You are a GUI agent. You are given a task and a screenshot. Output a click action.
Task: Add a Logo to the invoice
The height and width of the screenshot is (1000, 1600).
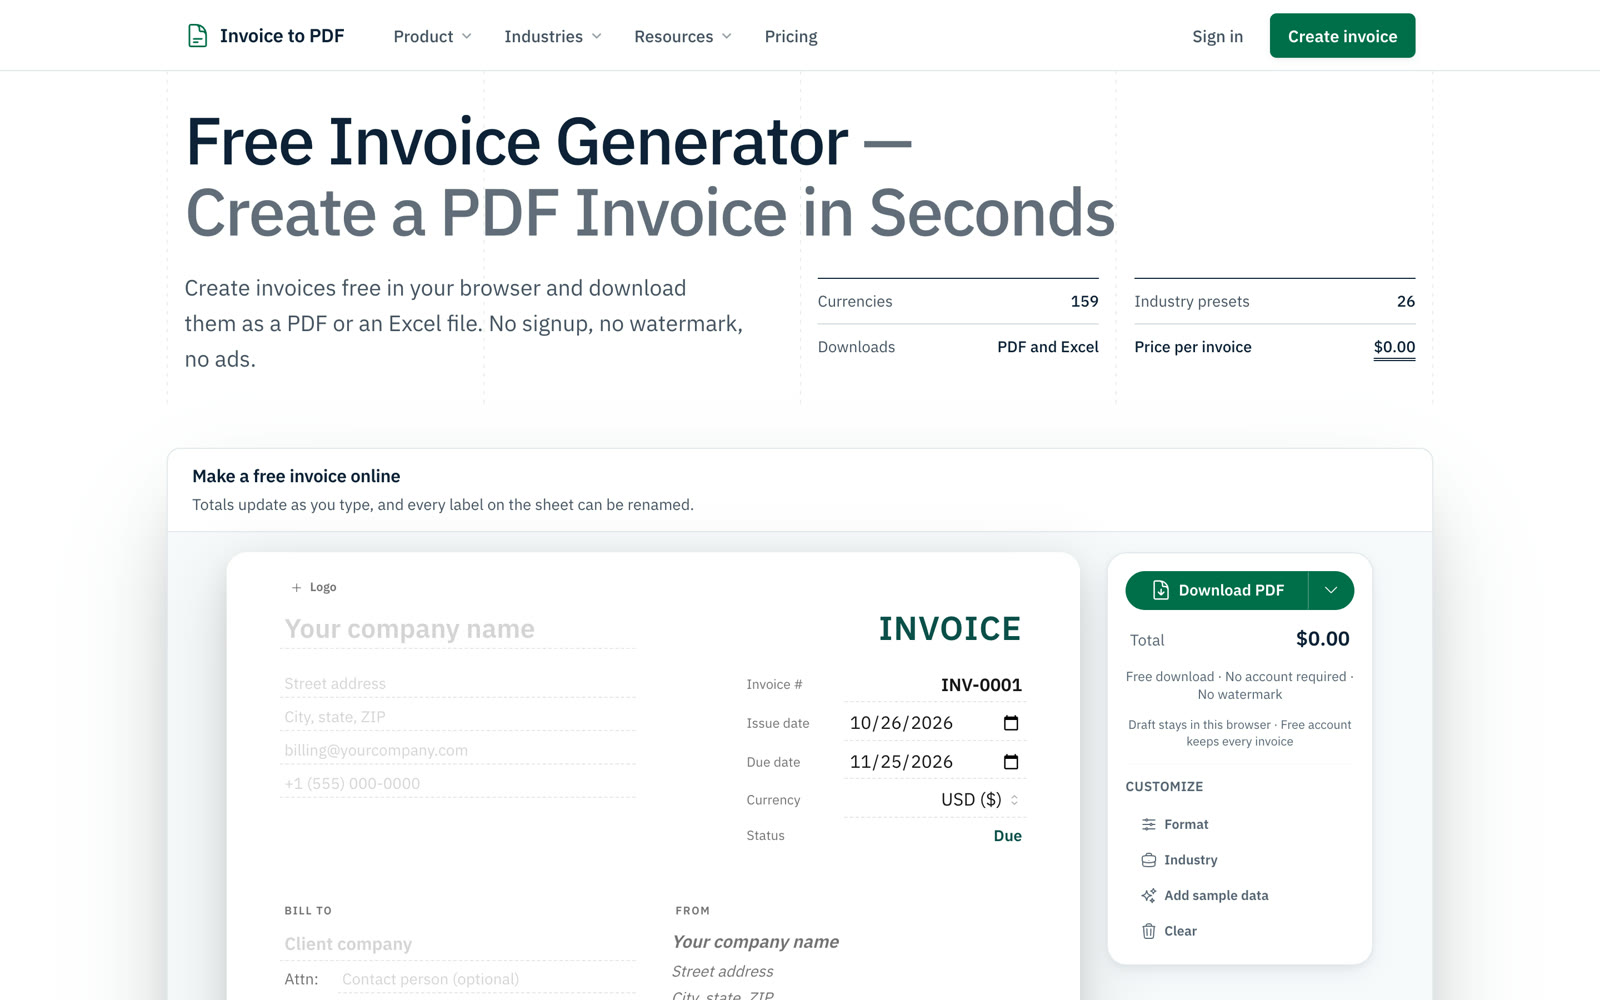coord(314,587)
